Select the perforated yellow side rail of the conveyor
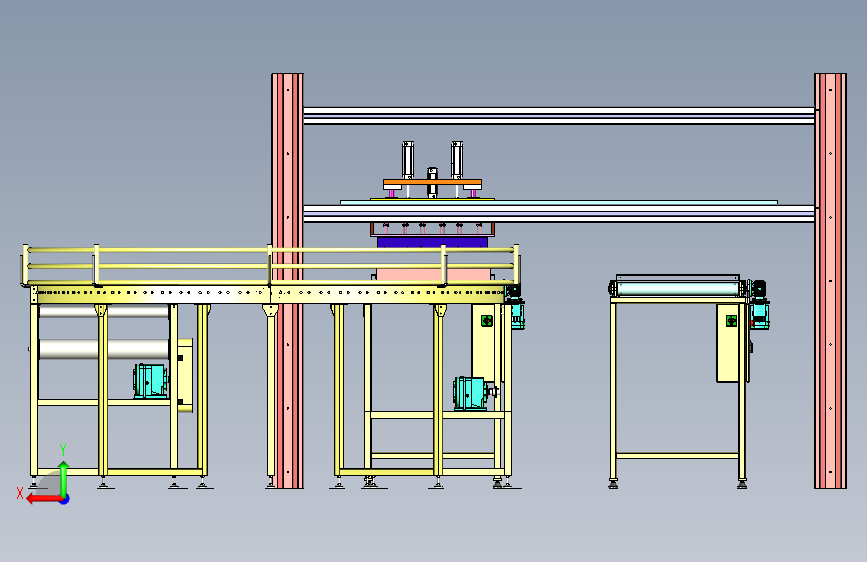 (x=269, y=293)
